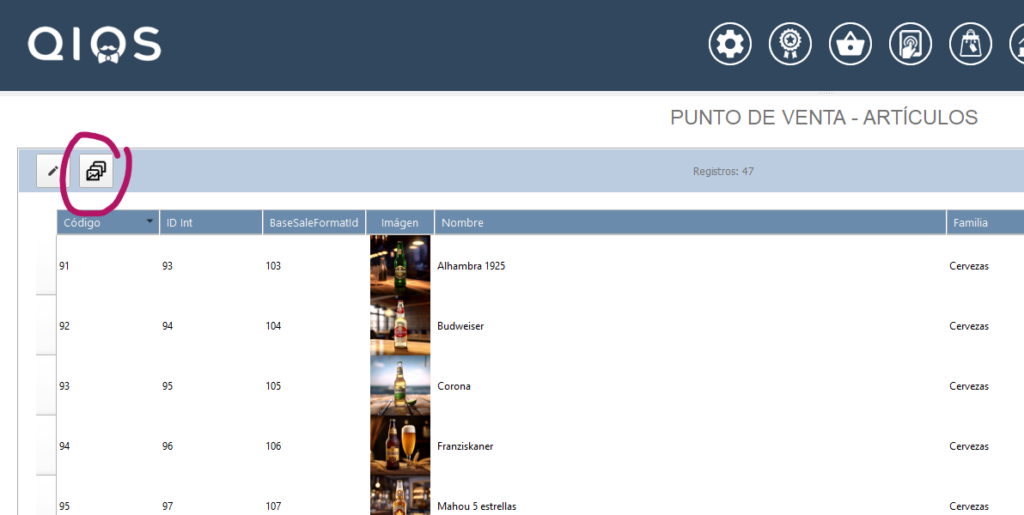Click the pencil edit button
Viewport: 1024px width, 515px height.
pos(53,172)
